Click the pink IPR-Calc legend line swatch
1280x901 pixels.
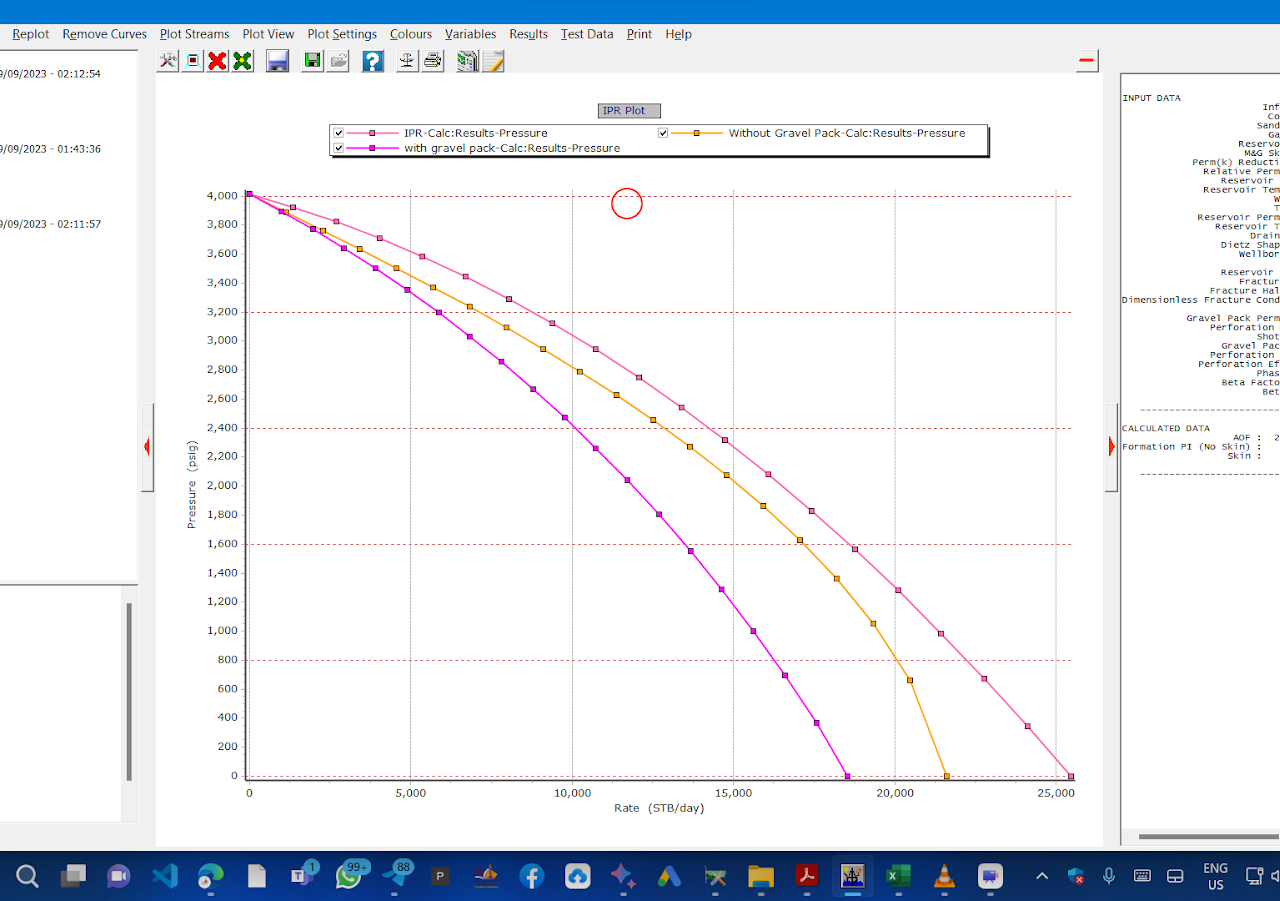click(x=372, y=133)
